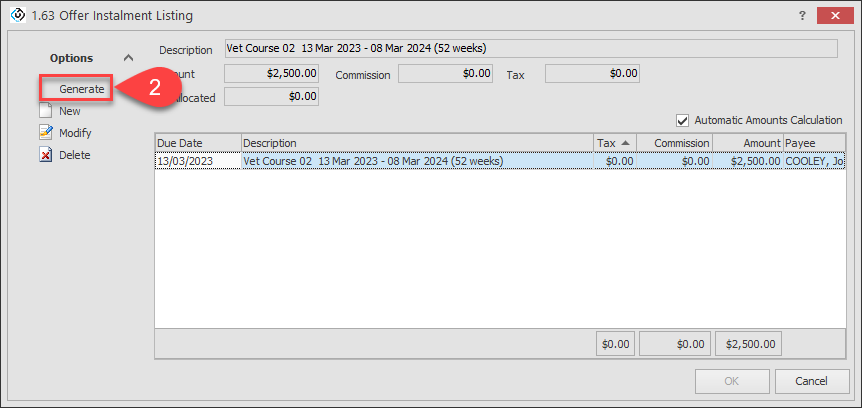Image resolution: width=862 pixels, height=408 pixels.
Task: Click the Payee column header
Action: tap(812, 143)
